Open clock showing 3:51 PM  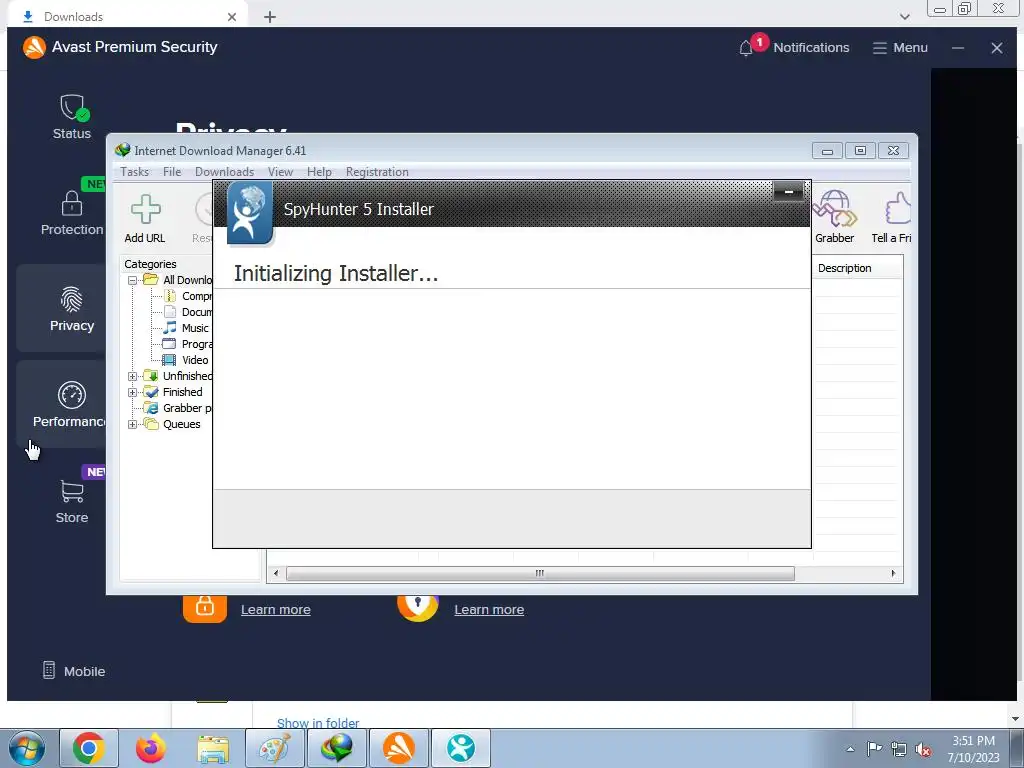point(973,749)
